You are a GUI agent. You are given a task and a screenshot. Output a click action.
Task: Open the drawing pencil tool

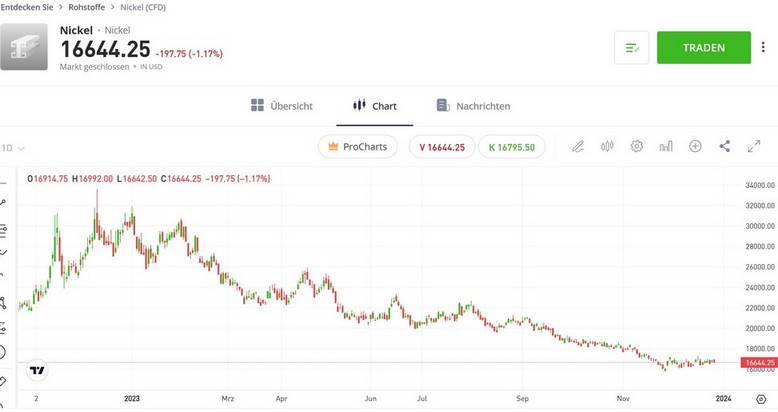tap(578, 146)
